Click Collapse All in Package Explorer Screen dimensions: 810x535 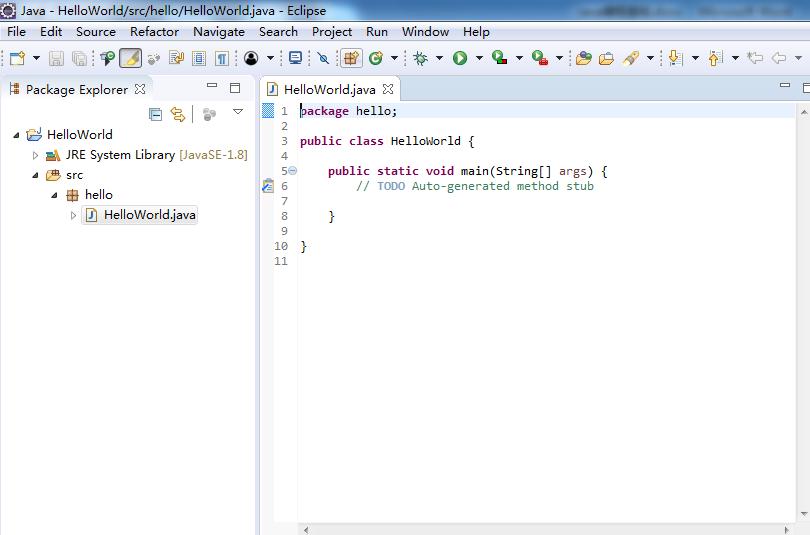point(155,114)
